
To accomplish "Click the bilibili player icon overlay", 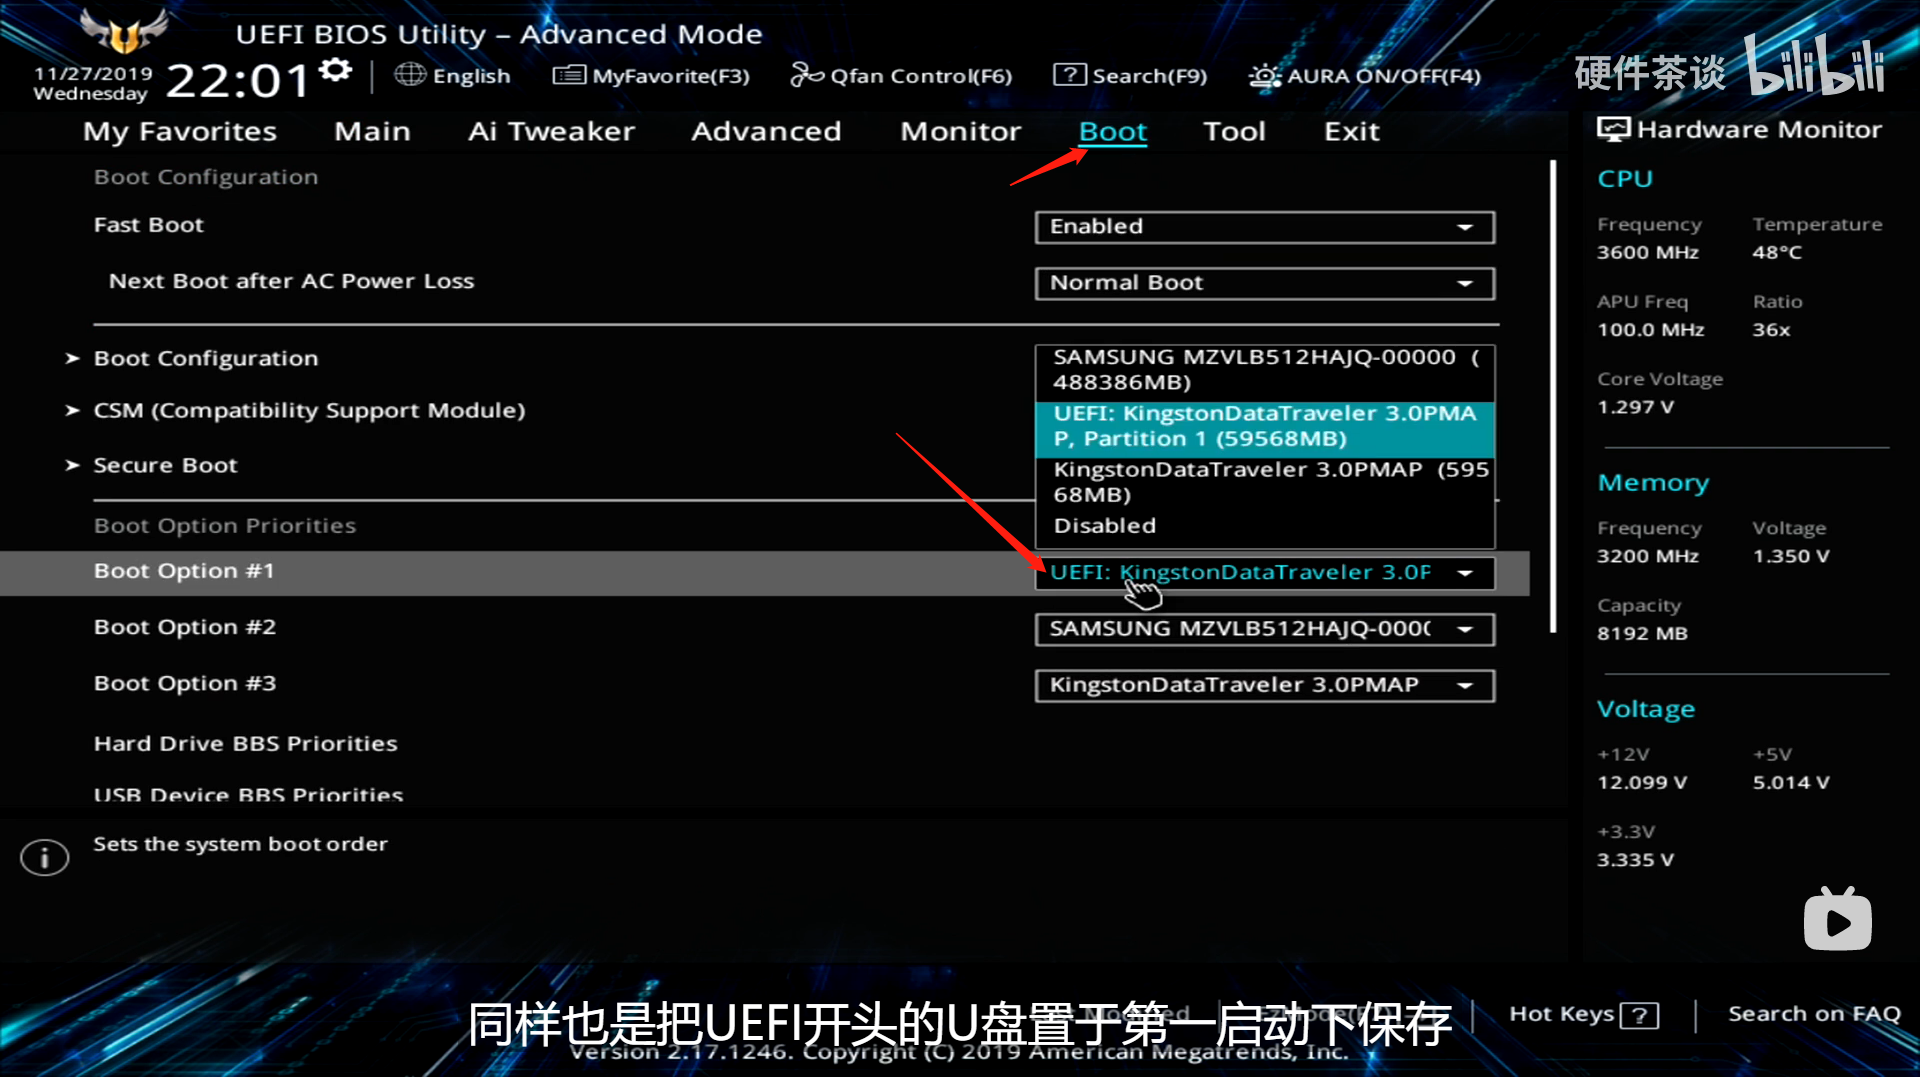I will click(1838, 919).
